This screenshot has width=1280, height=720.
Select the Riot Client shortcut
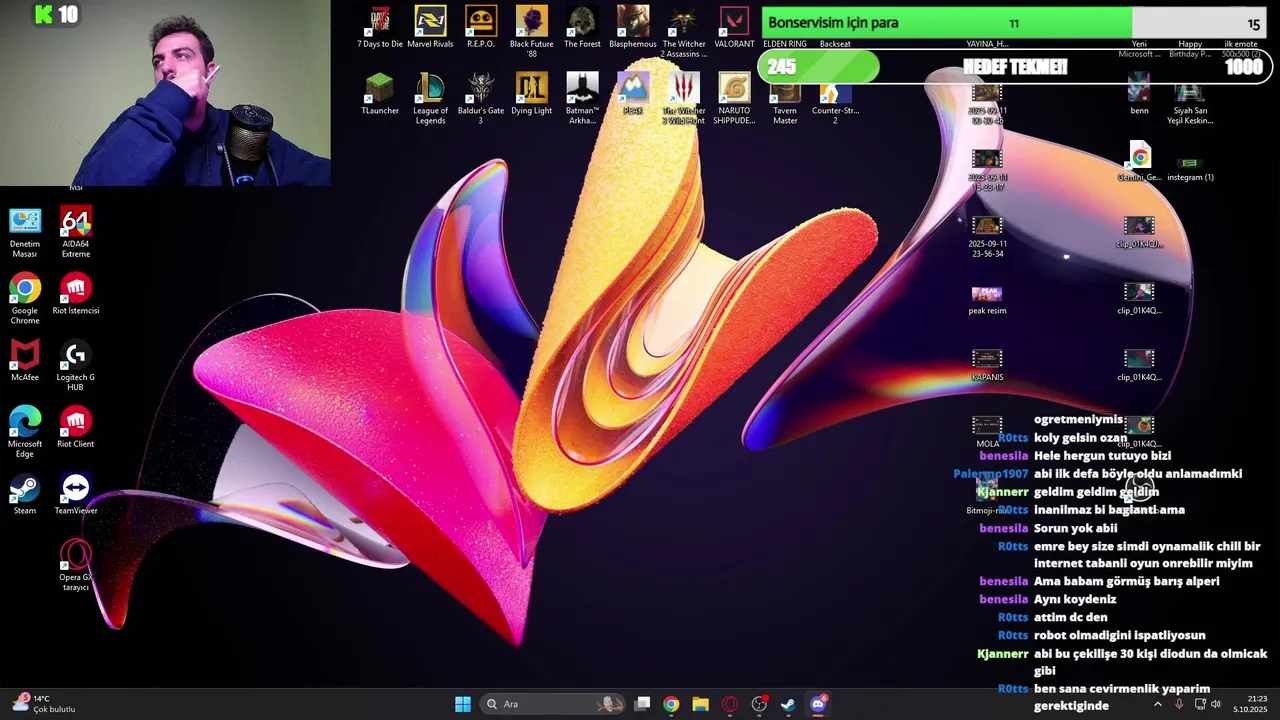pos(76,428)
